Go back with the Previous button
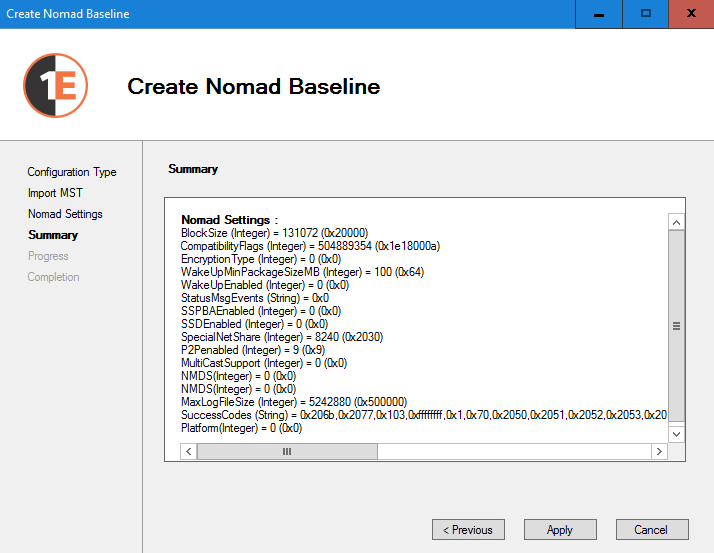 [x=468, y=530]
